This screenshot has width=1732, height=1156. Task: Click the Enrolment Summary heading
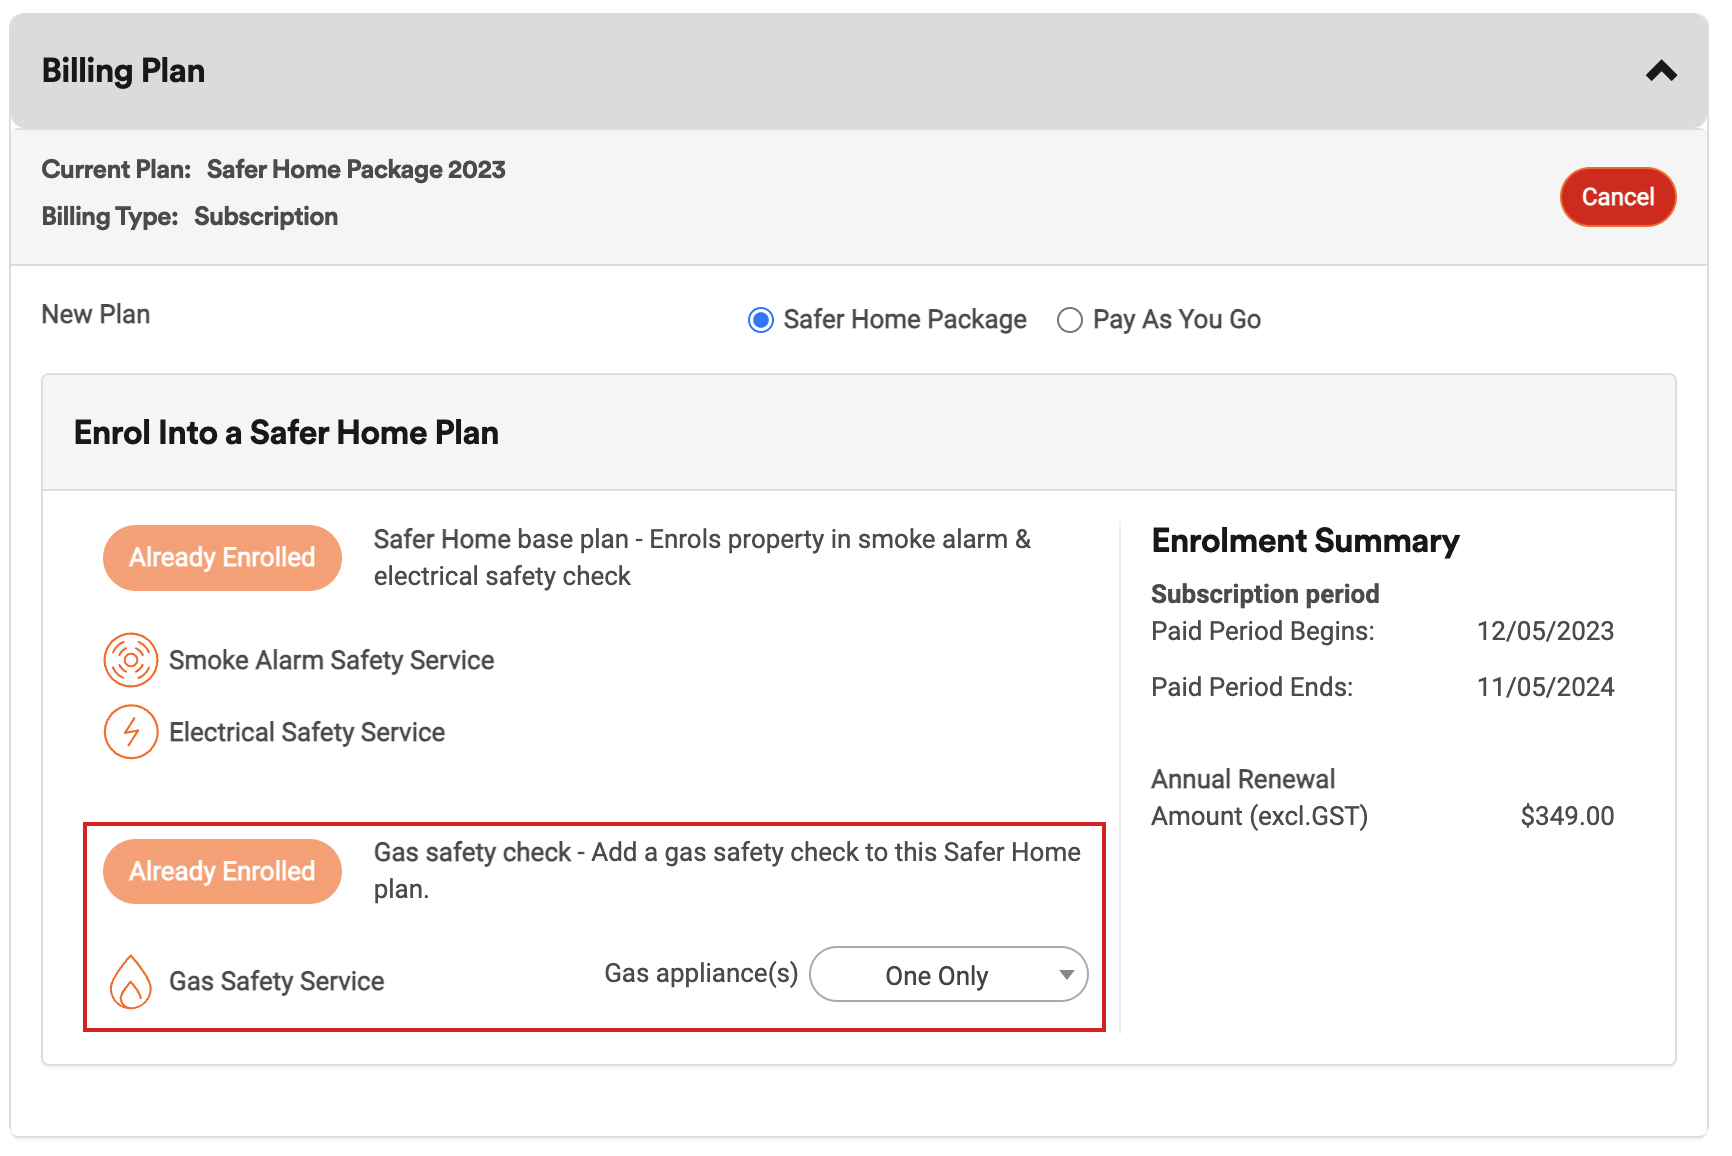[1305, 541]
